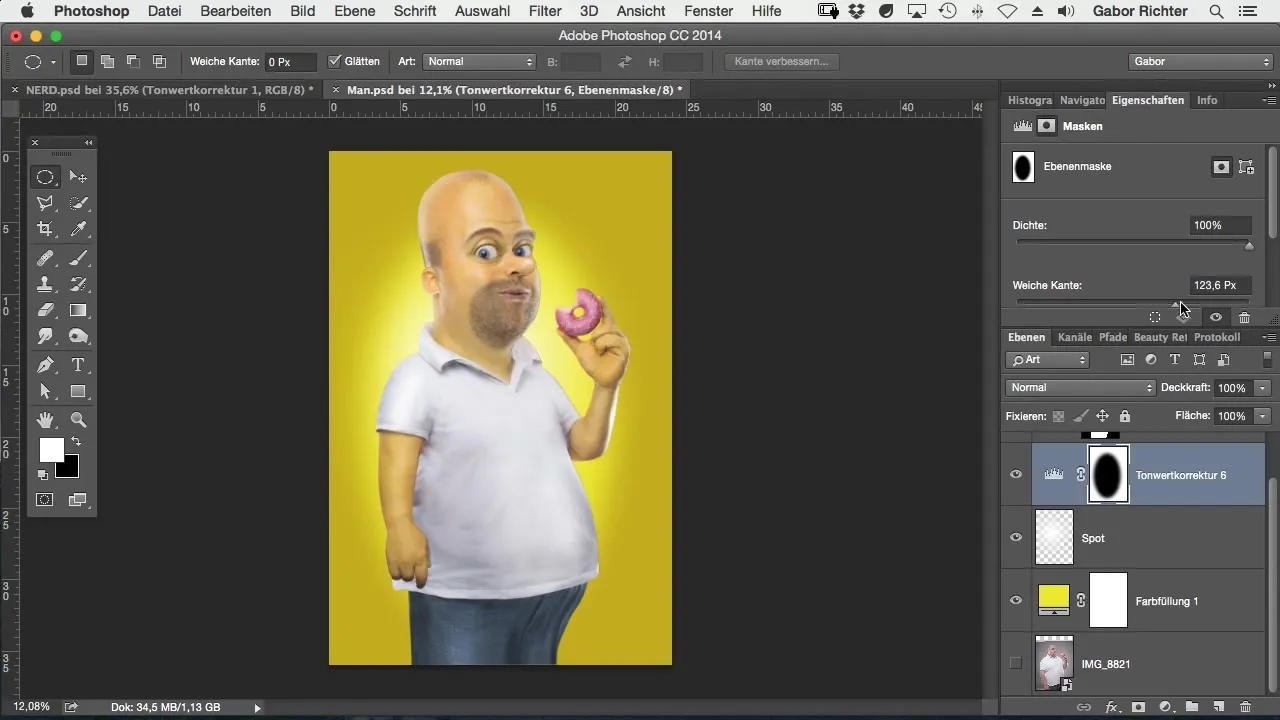
Task: Add layer mask from Layers panel bottom
Action: tap(1138, 706)
